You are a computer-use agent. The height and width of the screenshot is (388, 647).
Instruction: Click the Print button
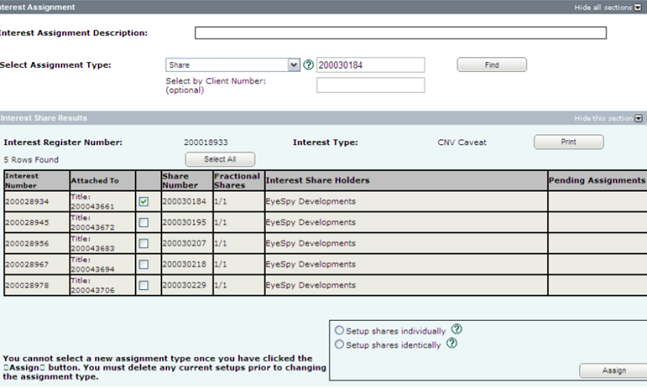[x=569, y=142]
